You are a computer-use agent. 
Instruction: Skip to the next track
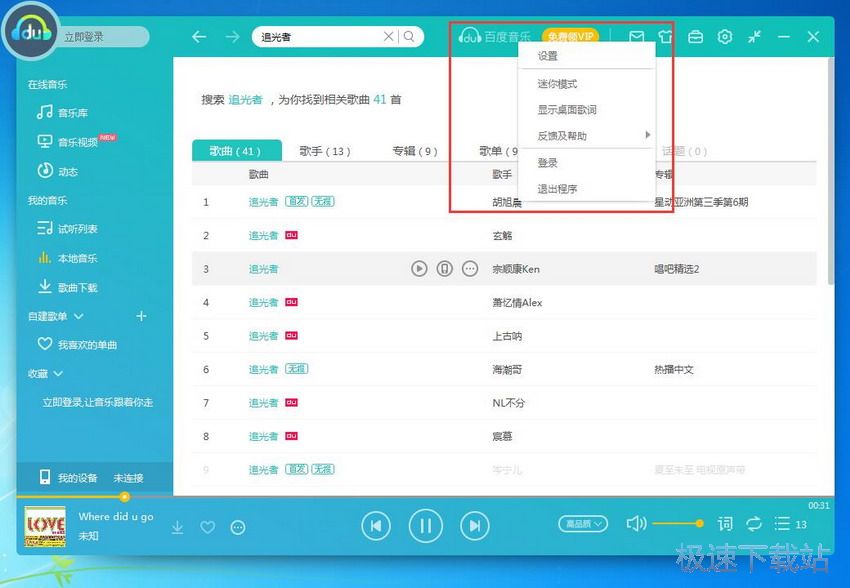pyautogui.click(x=475, y=526)
